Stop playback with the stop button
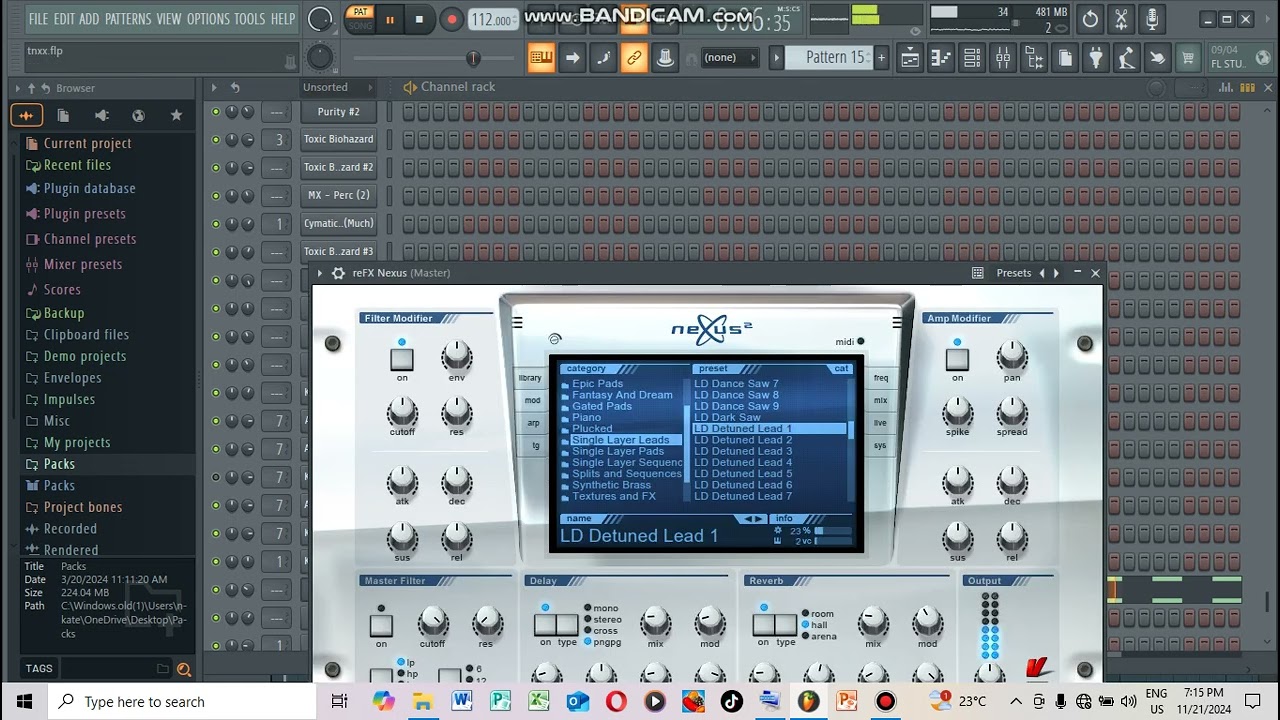 click(419, 19)
